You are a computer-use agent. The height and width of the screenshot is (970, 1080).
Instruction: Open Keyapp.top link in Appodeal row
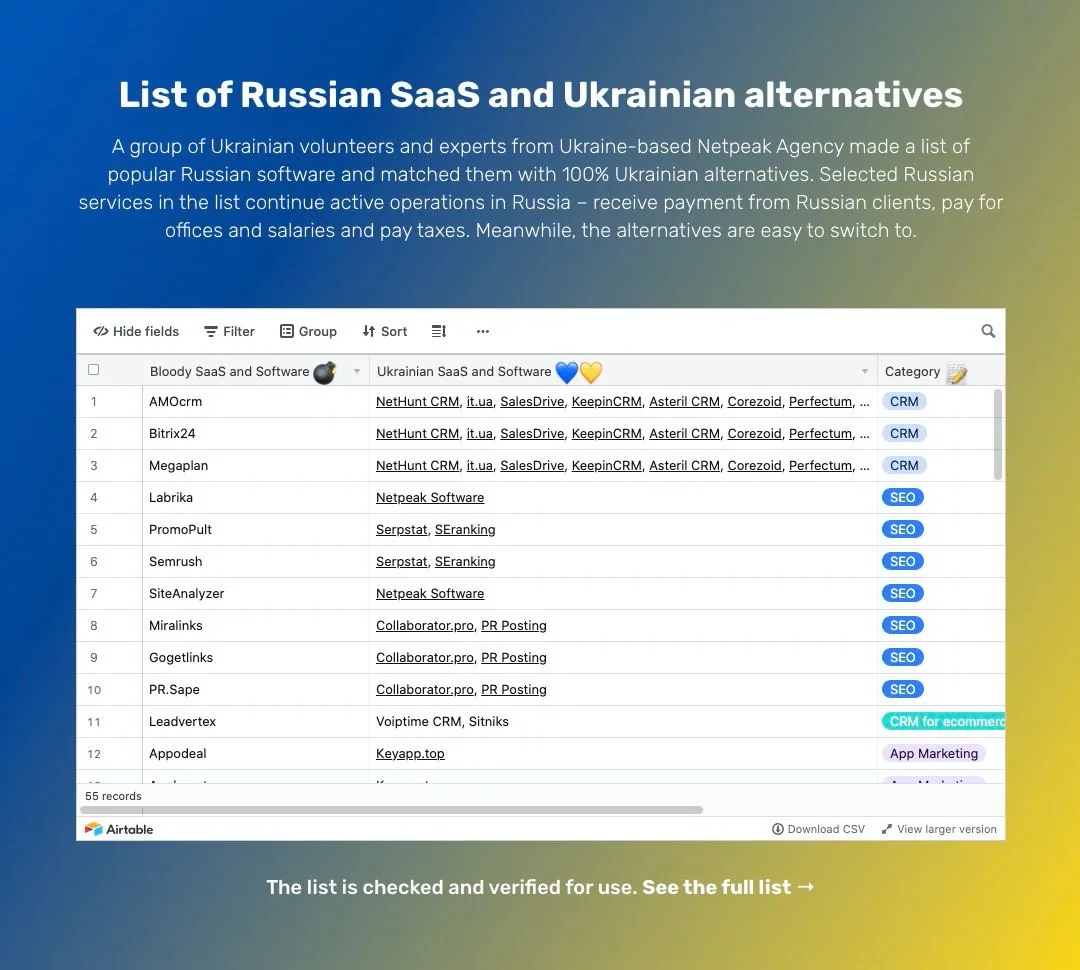click(x=410, y=754)
